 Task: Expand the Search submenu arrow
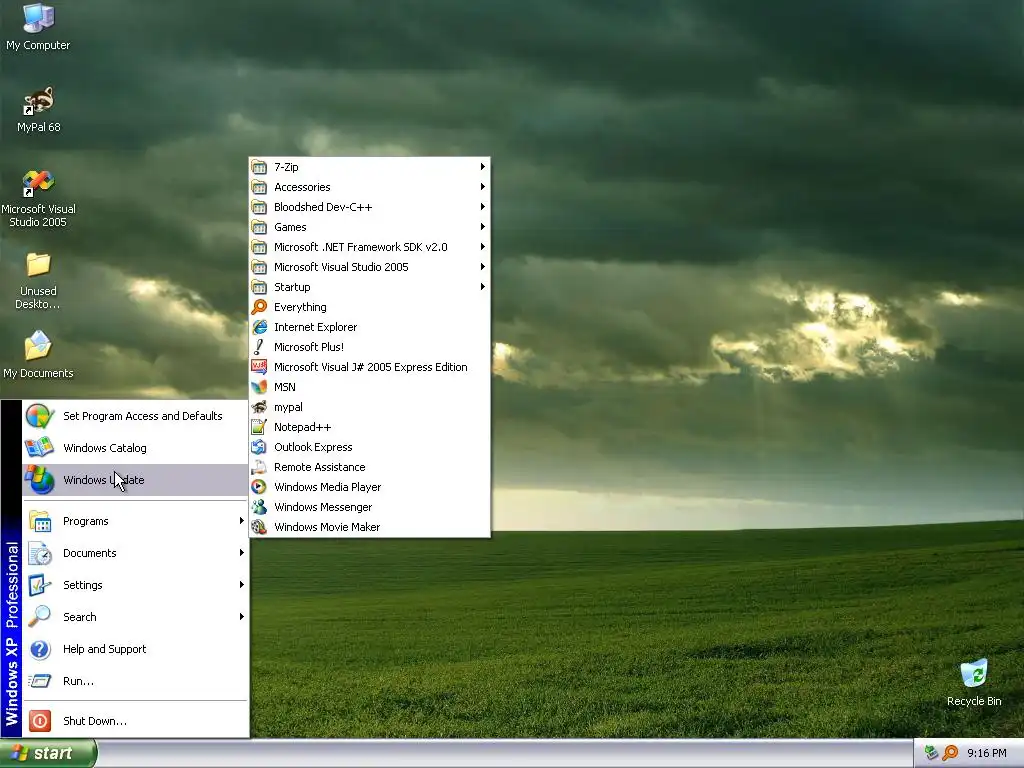tap(242, 616)
